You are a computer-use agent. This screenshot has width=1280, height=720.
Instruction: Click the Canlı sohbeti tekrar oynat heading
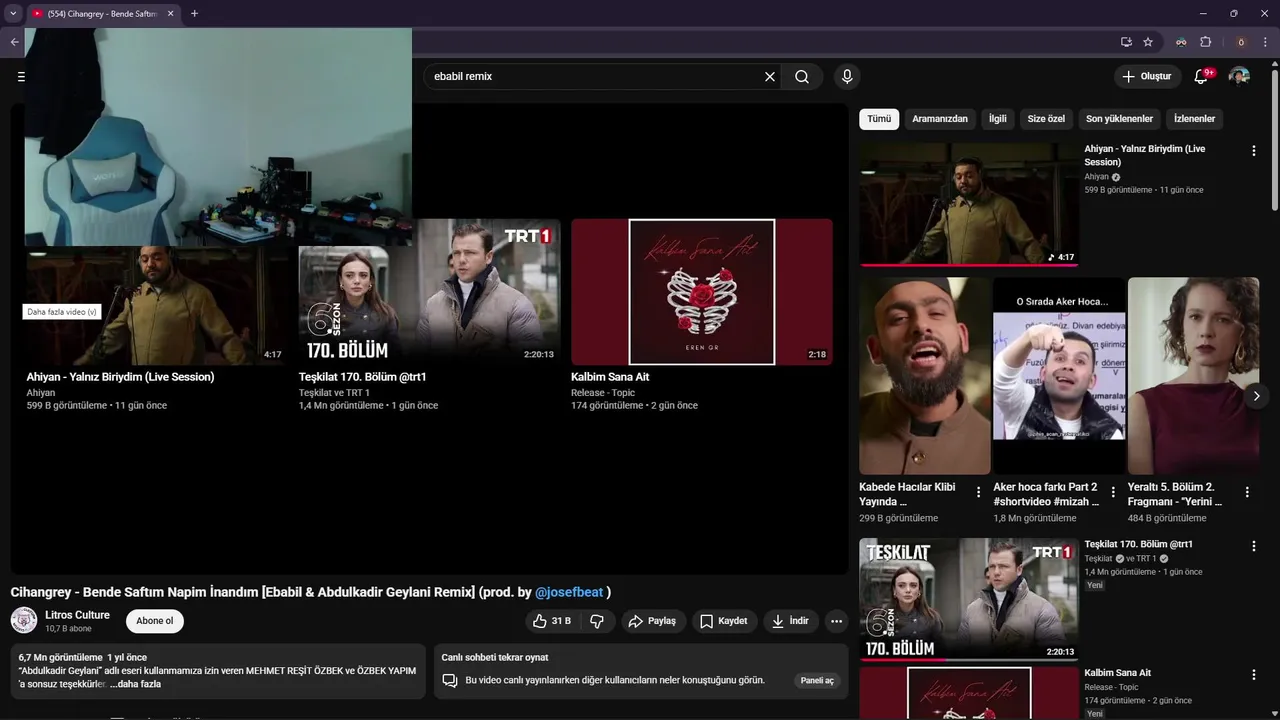point(494,658)
